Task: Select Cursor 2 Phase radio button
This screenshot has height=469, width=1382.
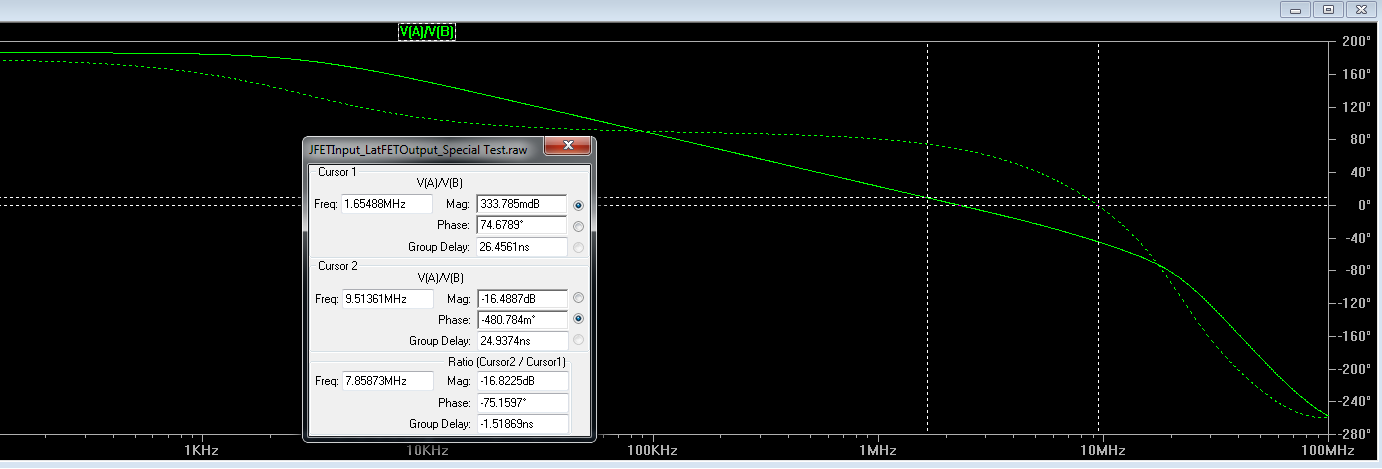Action: coord(578,319)
